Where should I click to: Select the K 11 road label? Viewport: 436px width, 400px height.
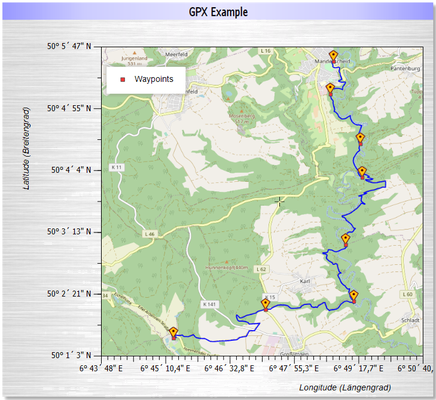coord(117,167)
